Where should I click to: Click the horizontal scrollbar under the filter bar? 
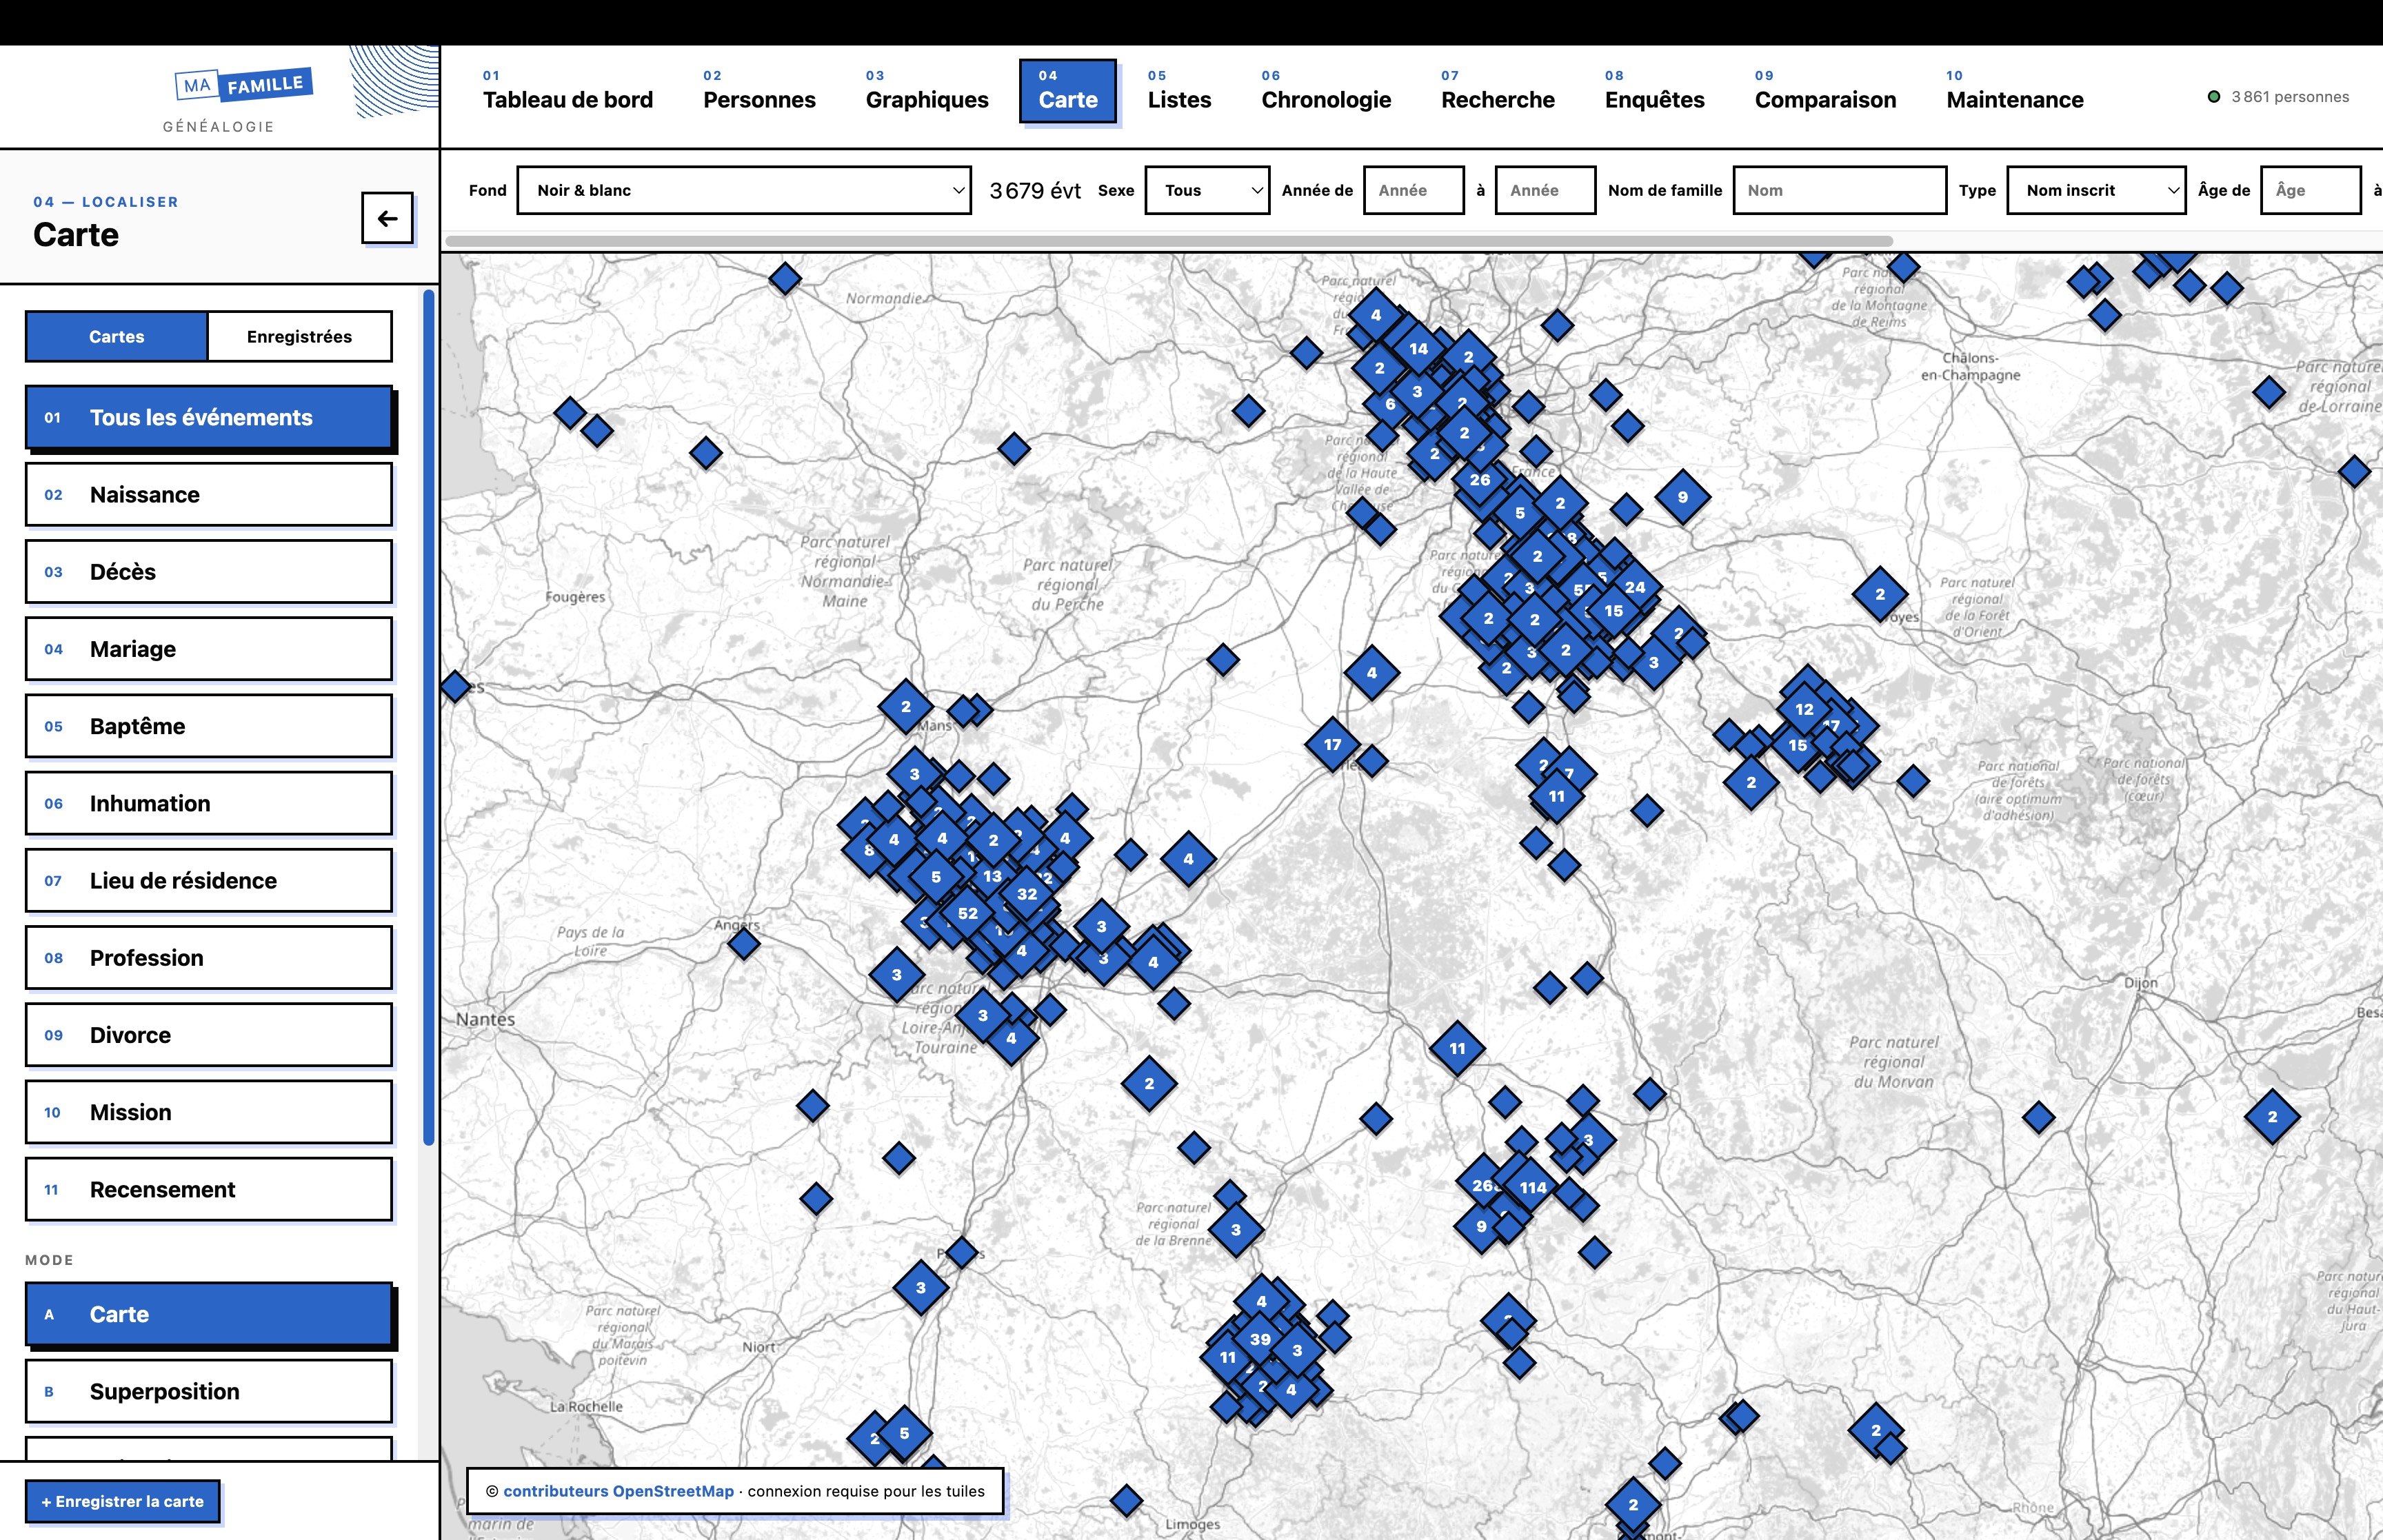pyautogui.click(x=1169, y=241)
